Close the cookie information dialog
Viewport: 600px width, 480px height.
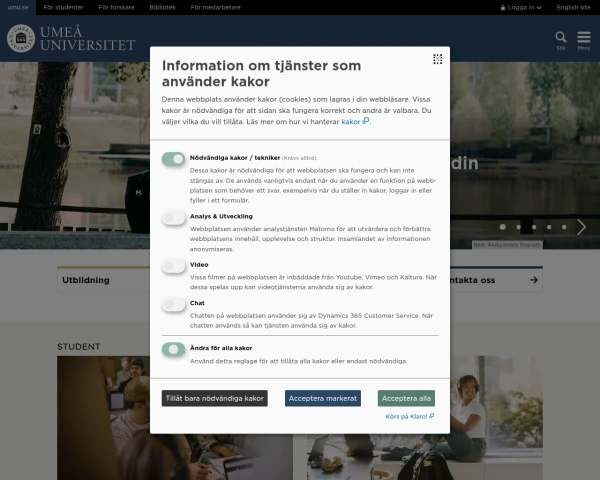437,59
